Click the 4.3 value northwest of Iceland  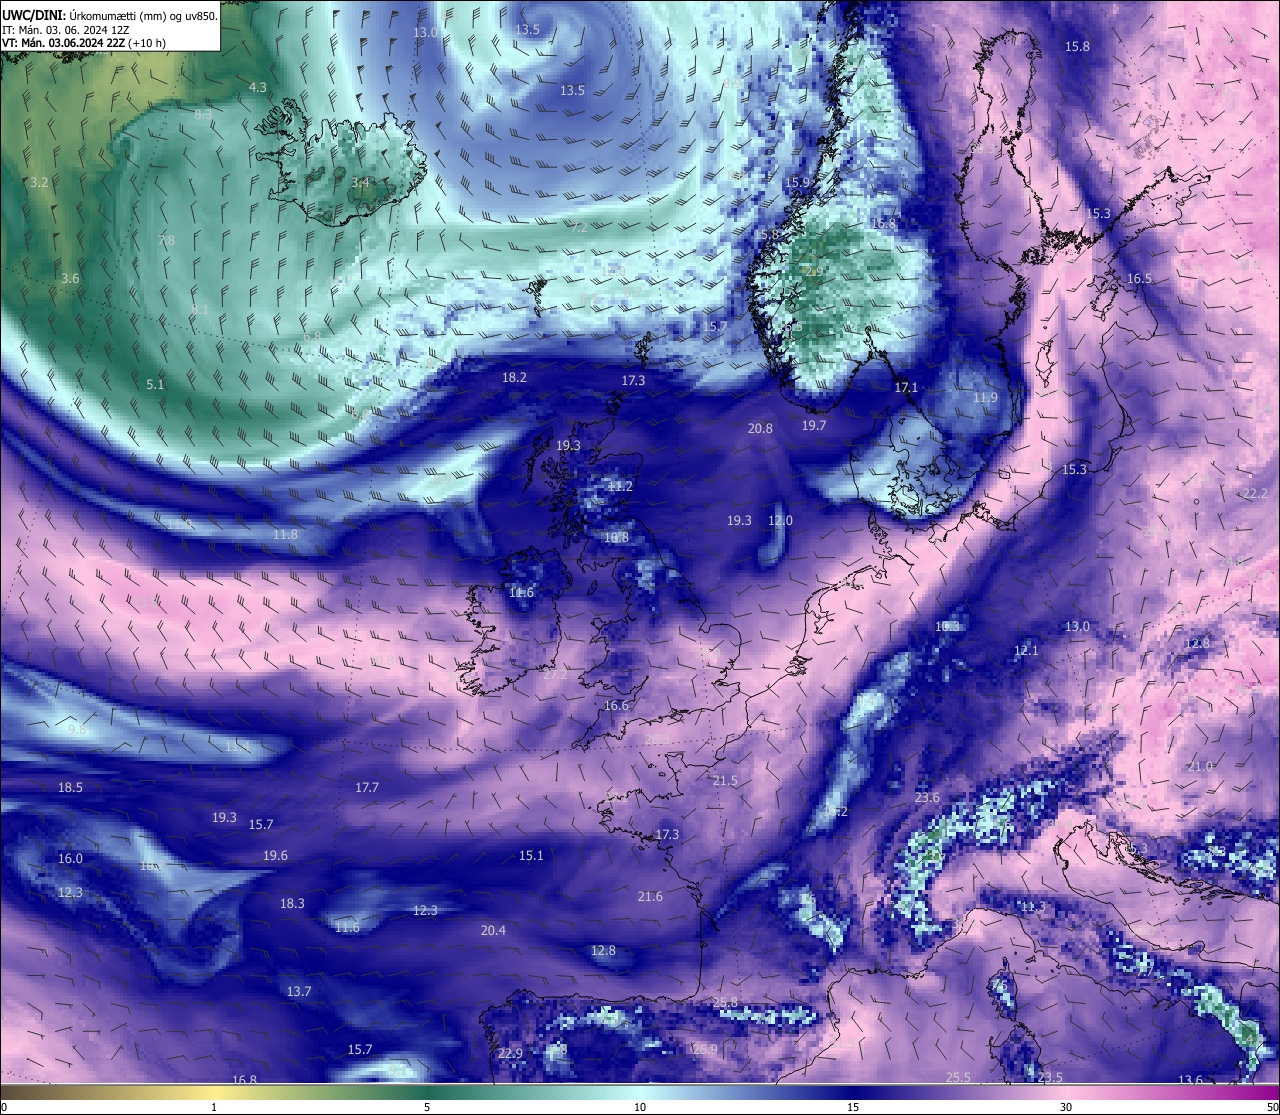257,88
